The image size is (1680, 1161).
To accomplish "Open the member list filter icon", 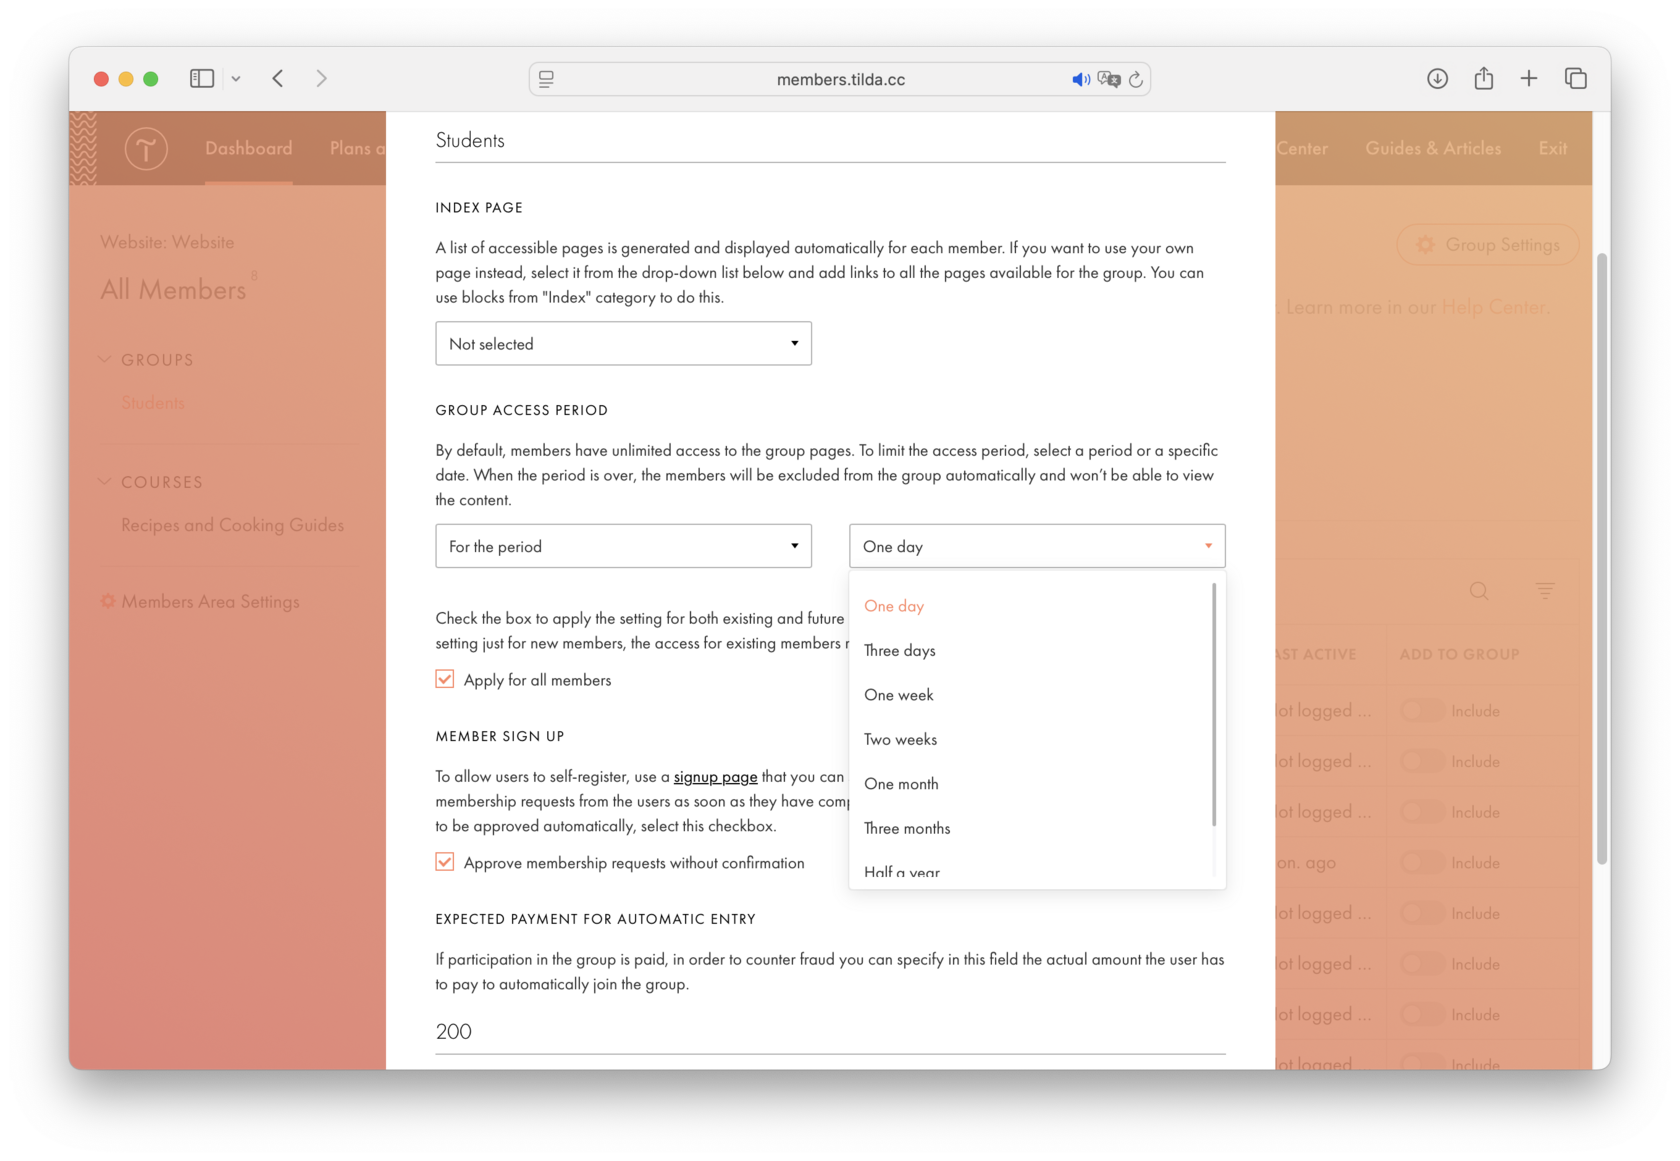I will [x=1545, y=590].
